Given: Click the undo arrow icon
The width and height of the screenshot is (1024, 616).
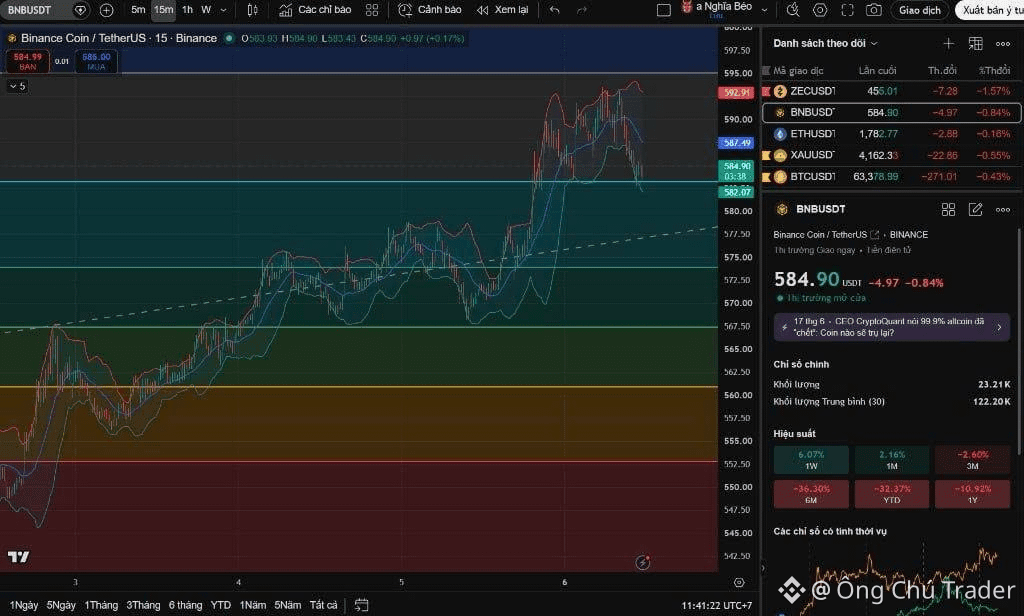Looking at the screenshot, I should pyautogui.click(x=554, y=10).
